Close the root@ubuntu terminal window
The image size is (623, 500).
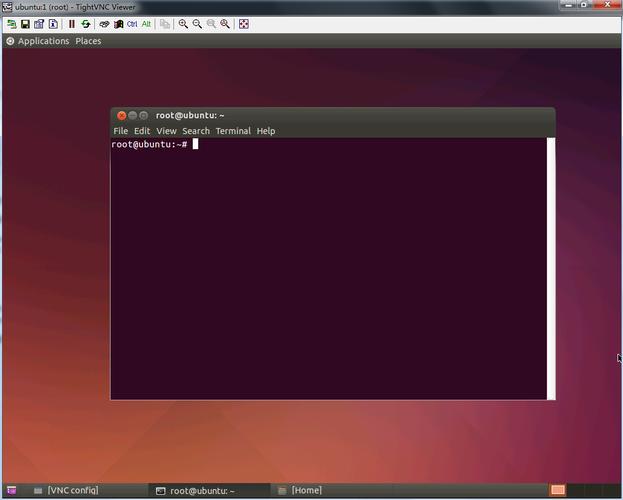[x=122, y=115]
